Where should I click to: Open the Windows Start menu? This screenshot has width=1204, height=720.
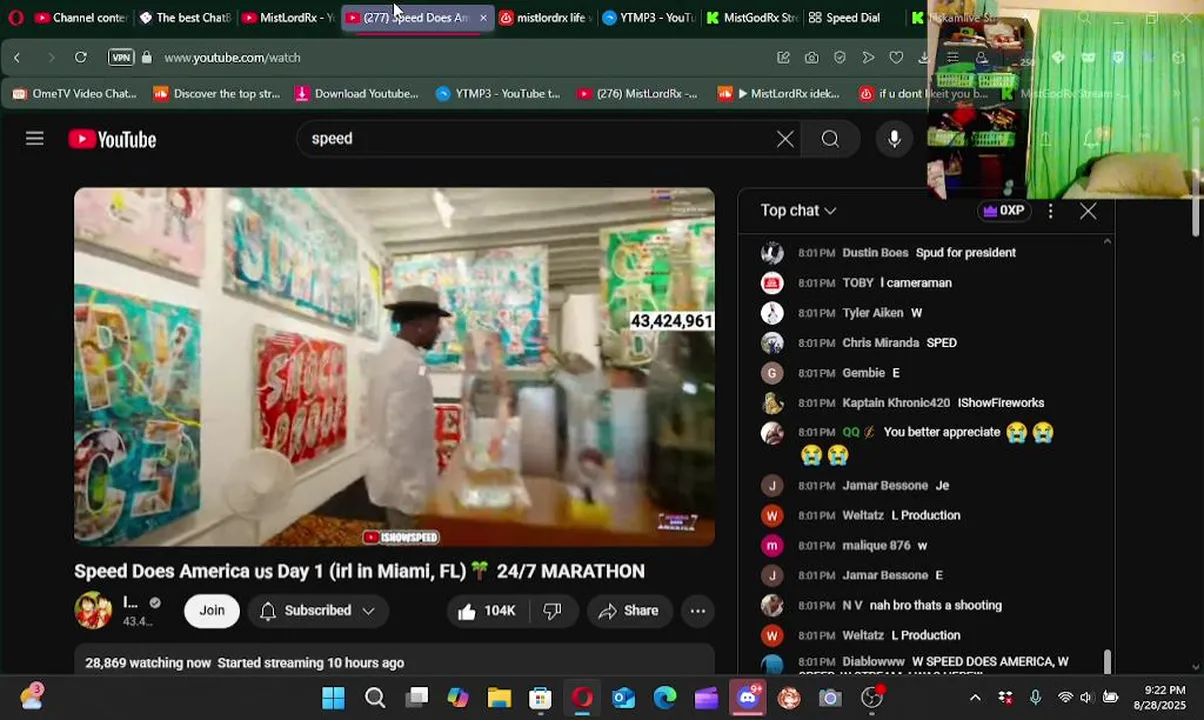coord(333,698)
